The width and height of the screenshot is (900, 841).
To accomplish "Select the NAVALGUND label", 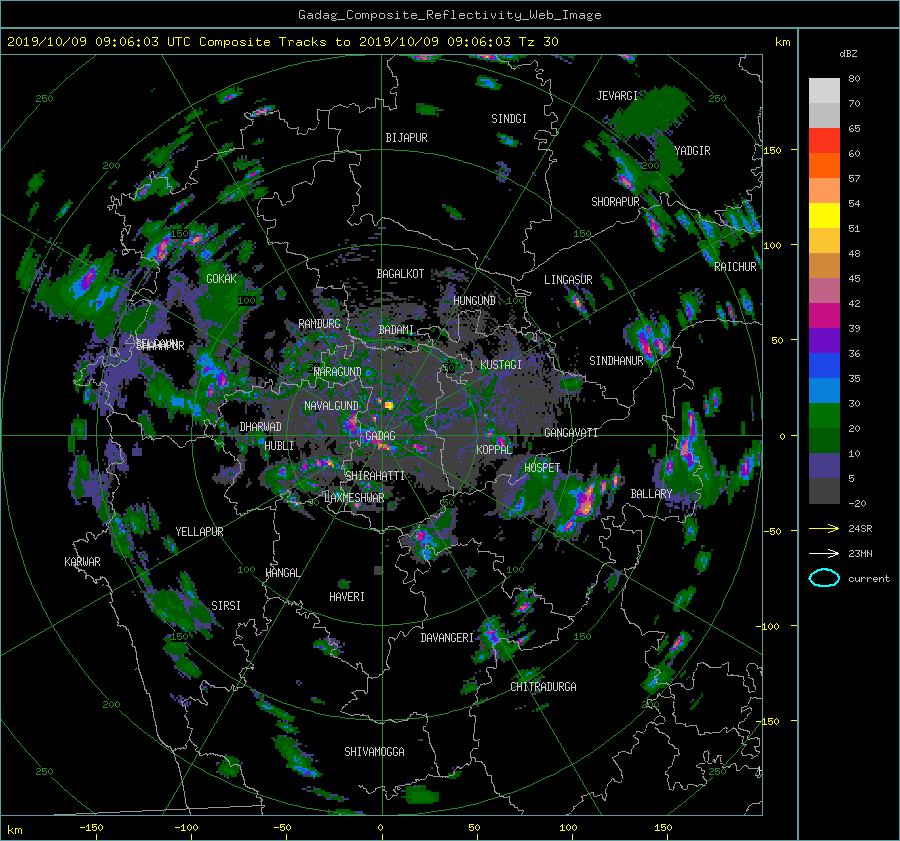I will 331,406.
